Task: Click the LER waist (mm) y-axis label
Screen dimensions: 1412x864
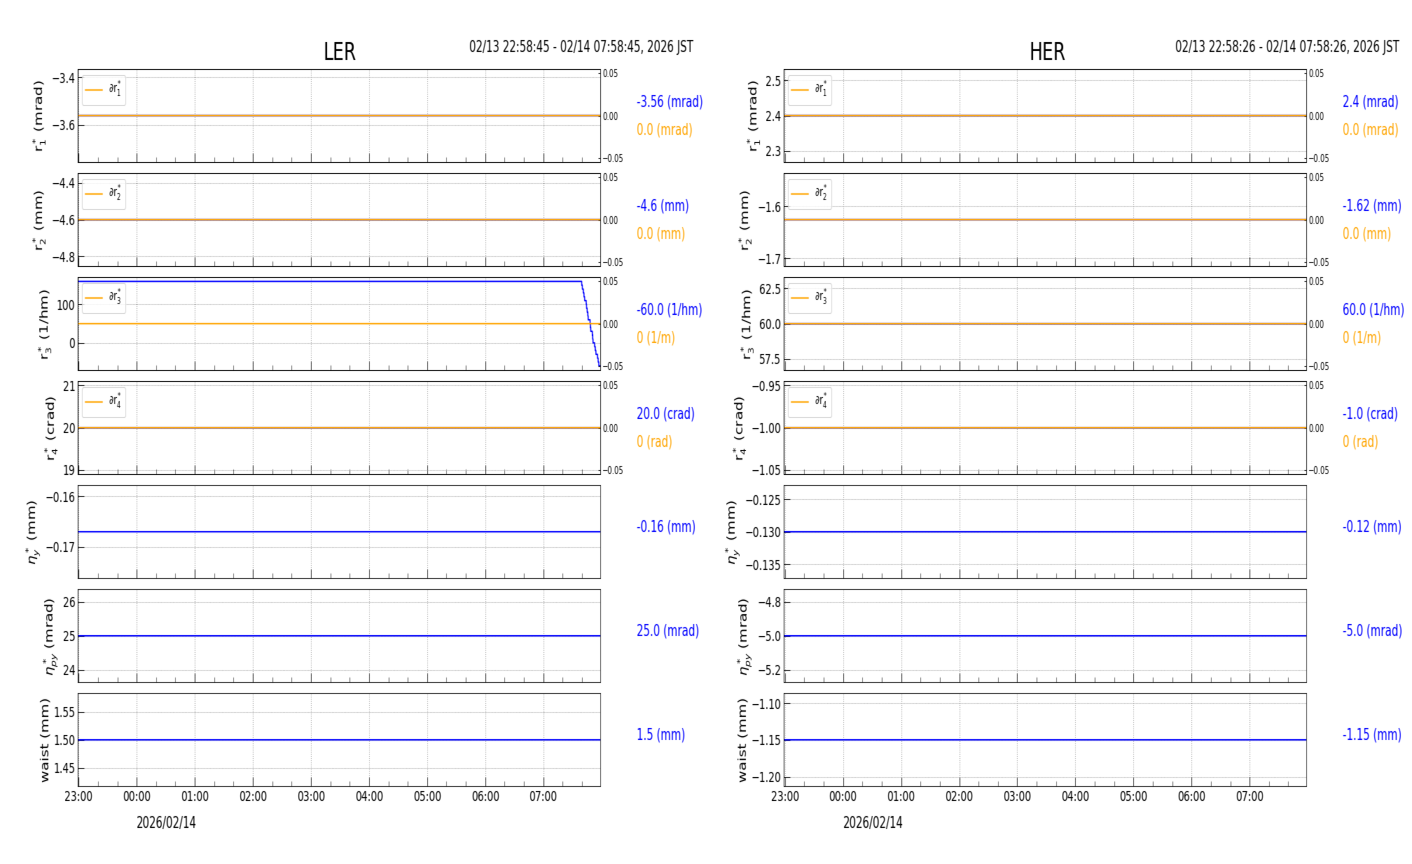Action: point(44,740)
